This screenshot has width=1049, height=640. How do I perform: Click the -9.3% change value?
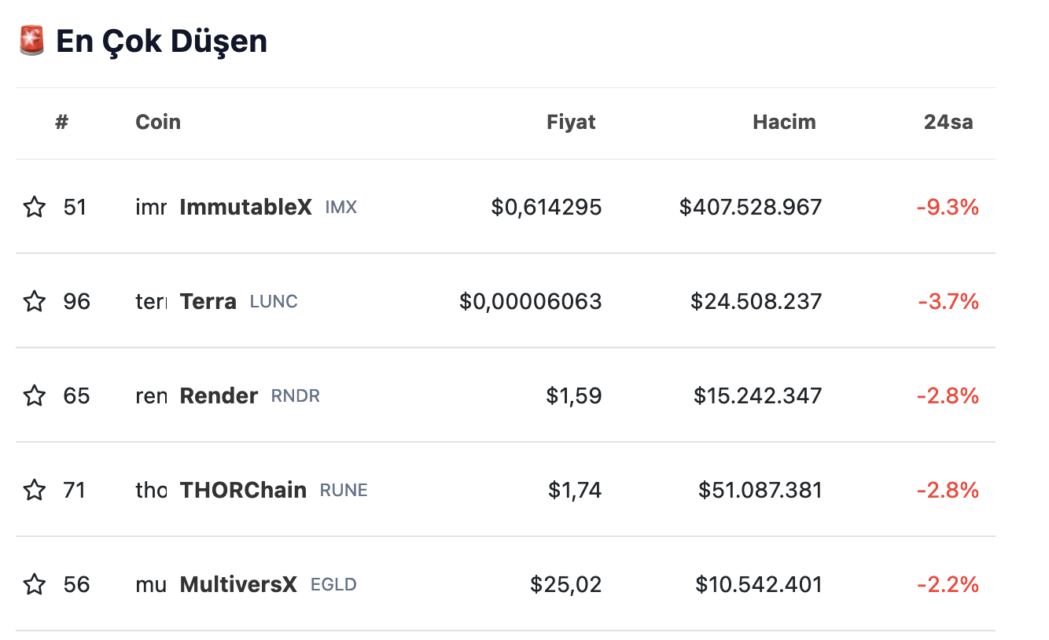point(947,207)
